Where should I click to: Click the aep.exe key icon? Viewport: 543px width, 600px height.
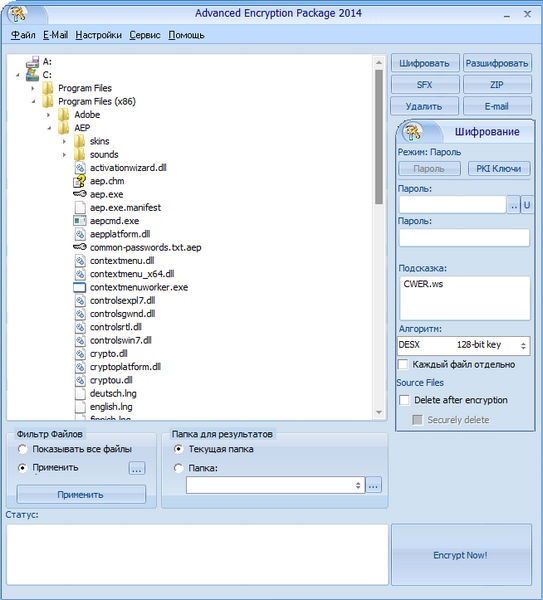pyautogui.click(x=80, y=194)
